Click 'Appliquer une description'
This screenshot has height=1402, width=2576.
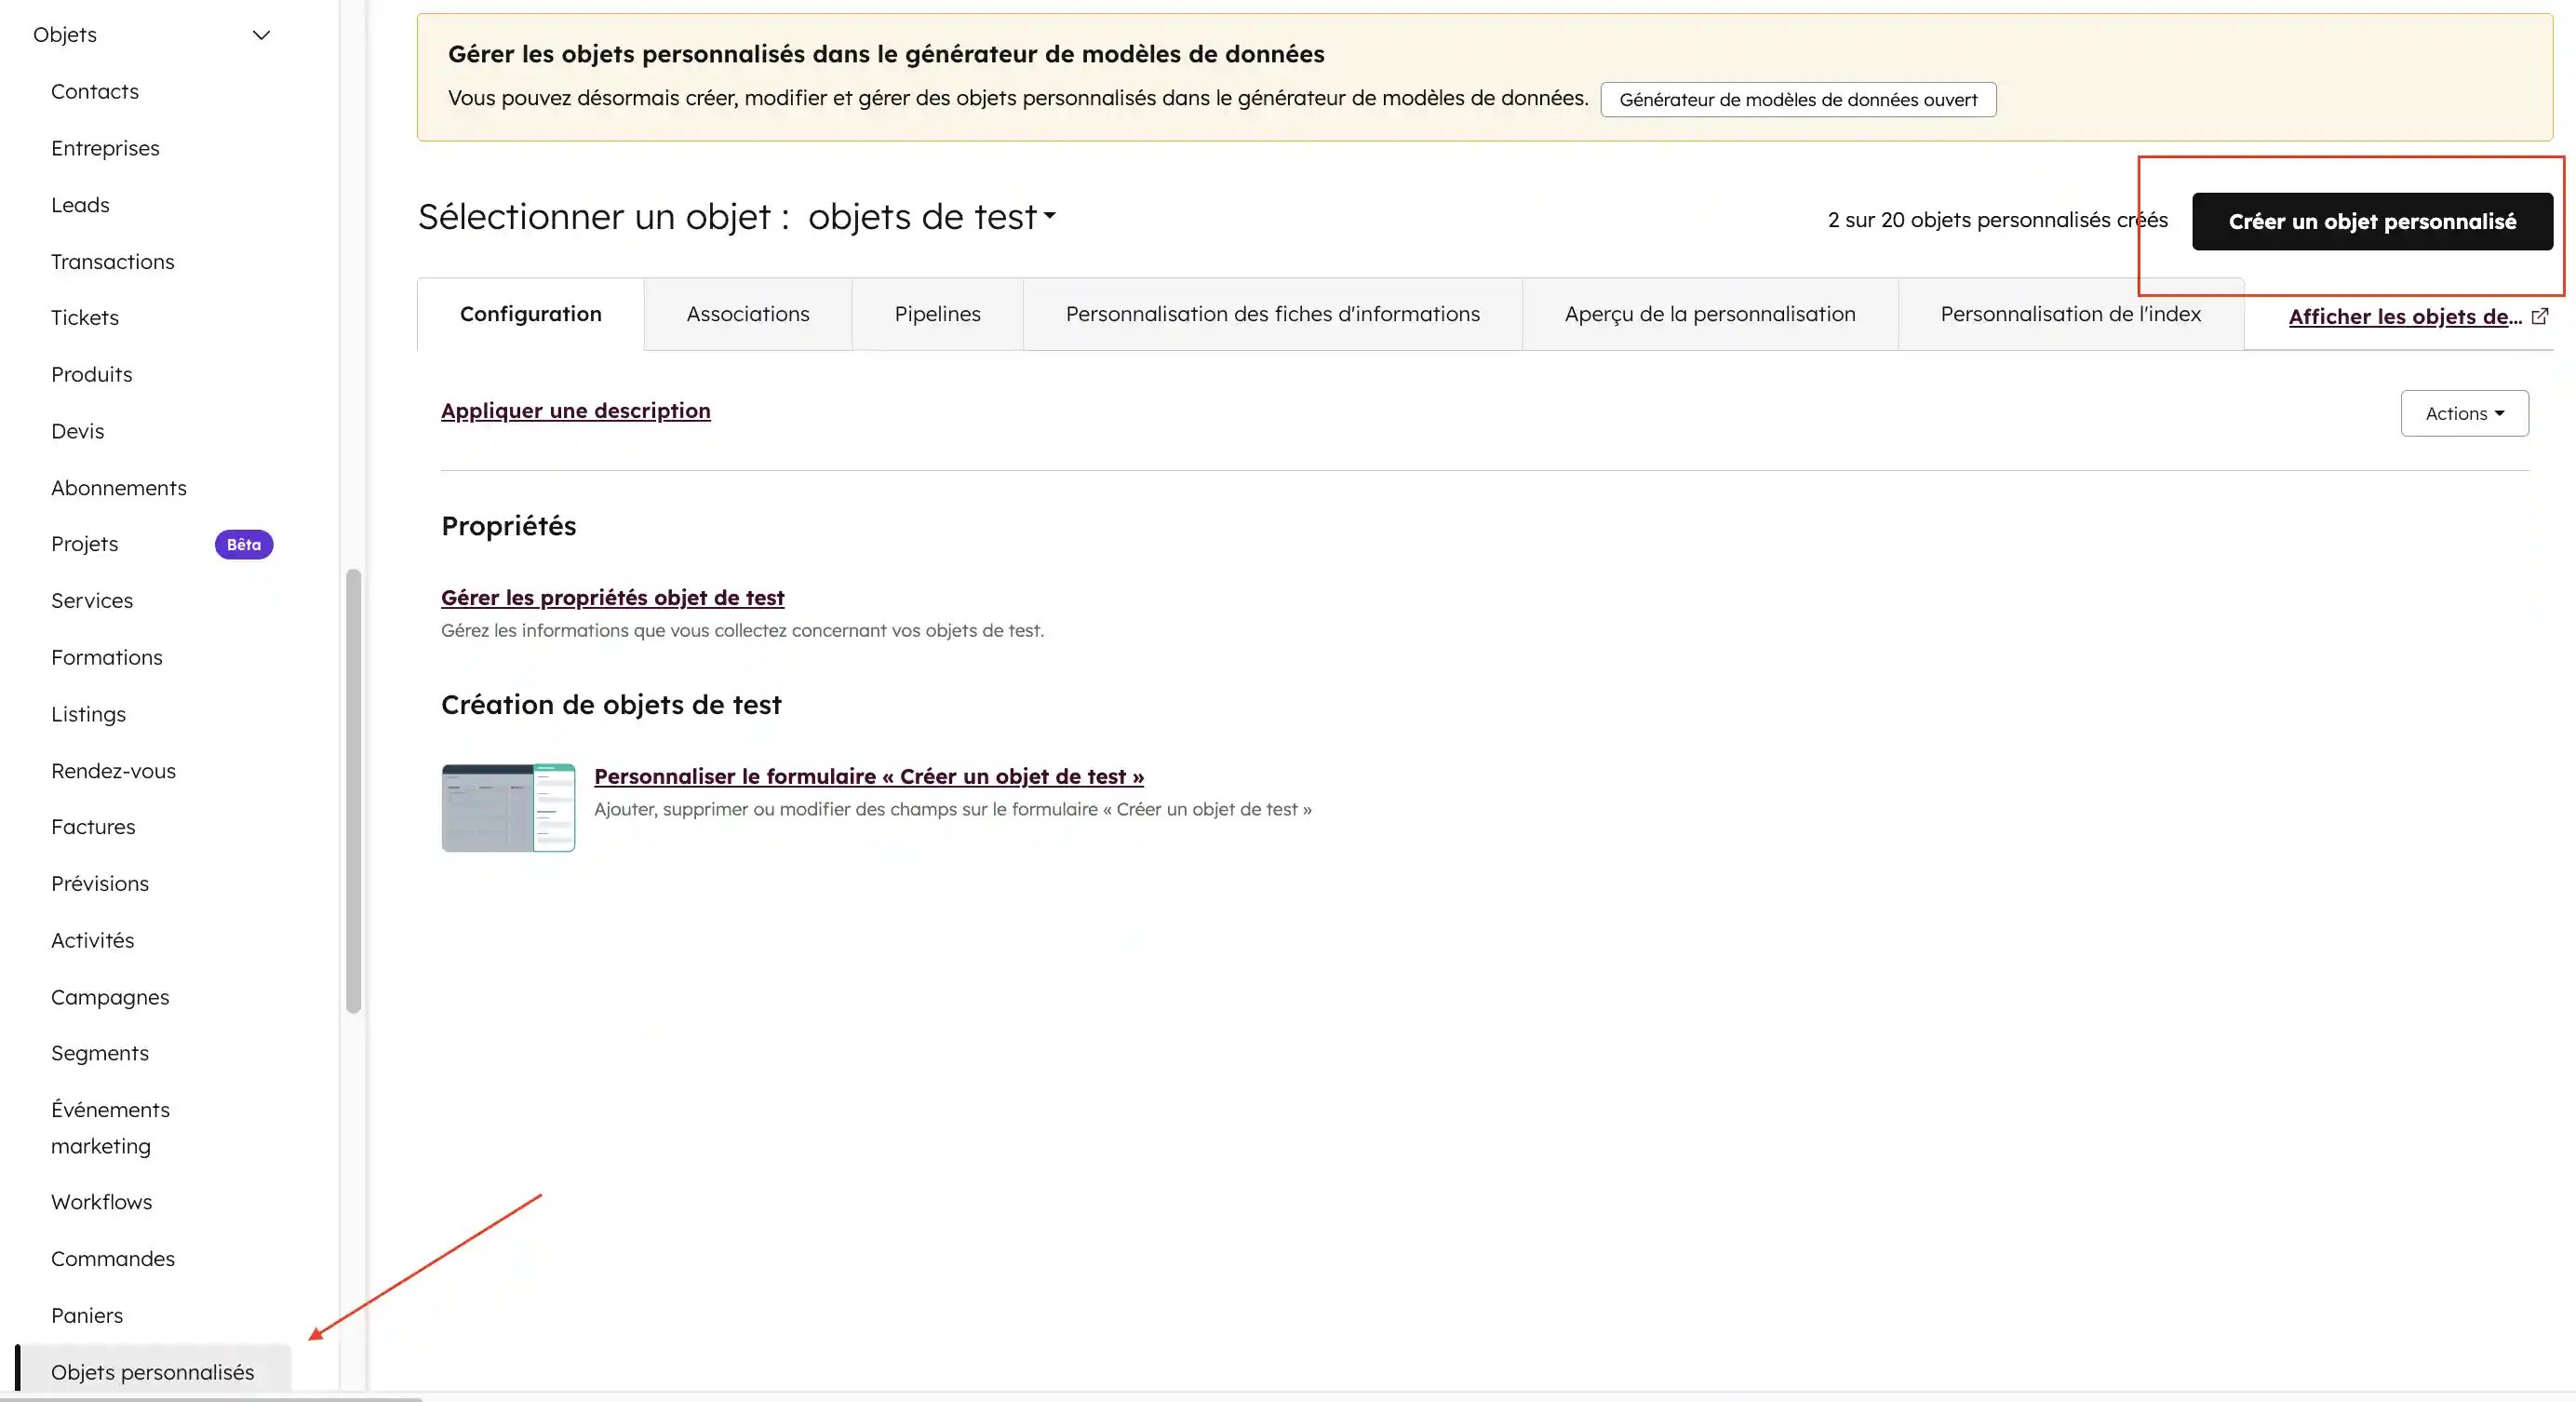point(575,411)
